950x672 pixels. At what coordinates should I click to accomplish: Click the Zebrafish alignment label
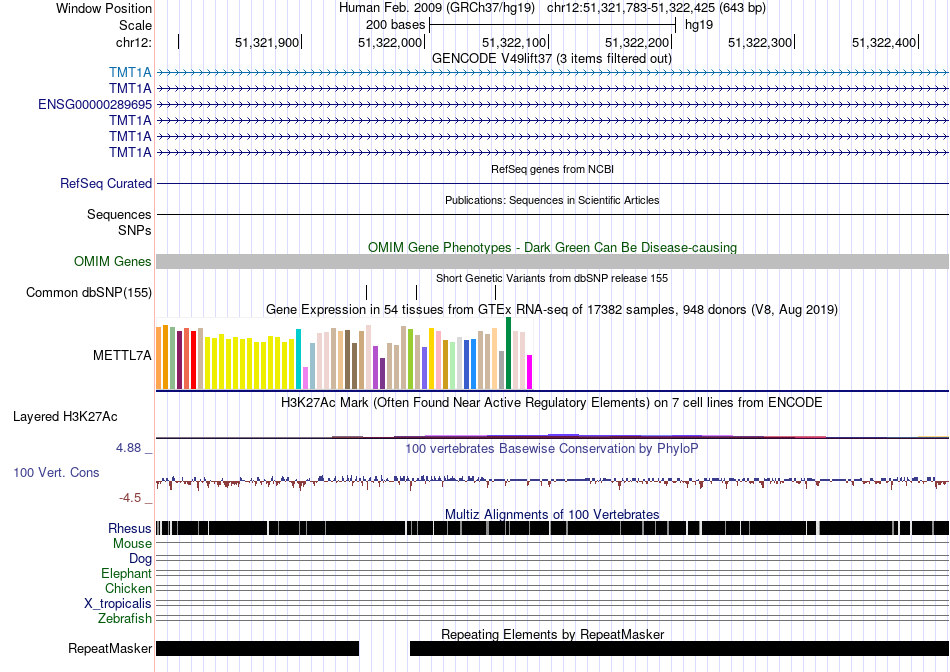tap(125, 619)
